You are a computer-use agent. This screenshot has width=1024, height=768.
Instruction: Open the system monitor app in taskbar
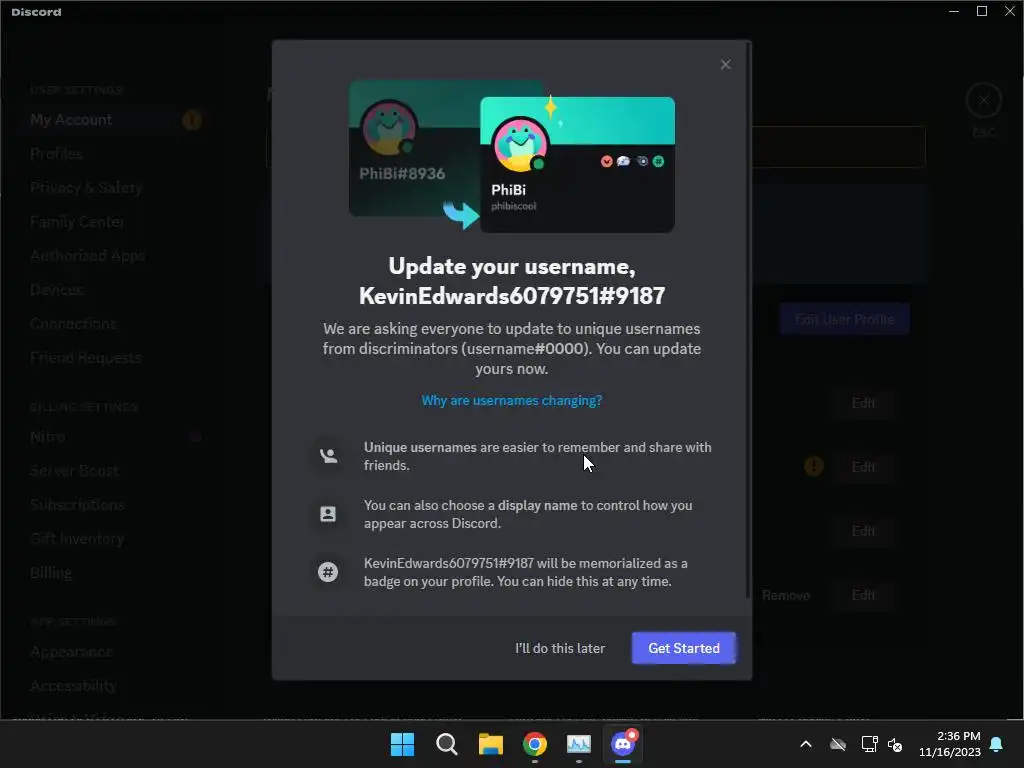pyautogui.click(x=579, y=744)
